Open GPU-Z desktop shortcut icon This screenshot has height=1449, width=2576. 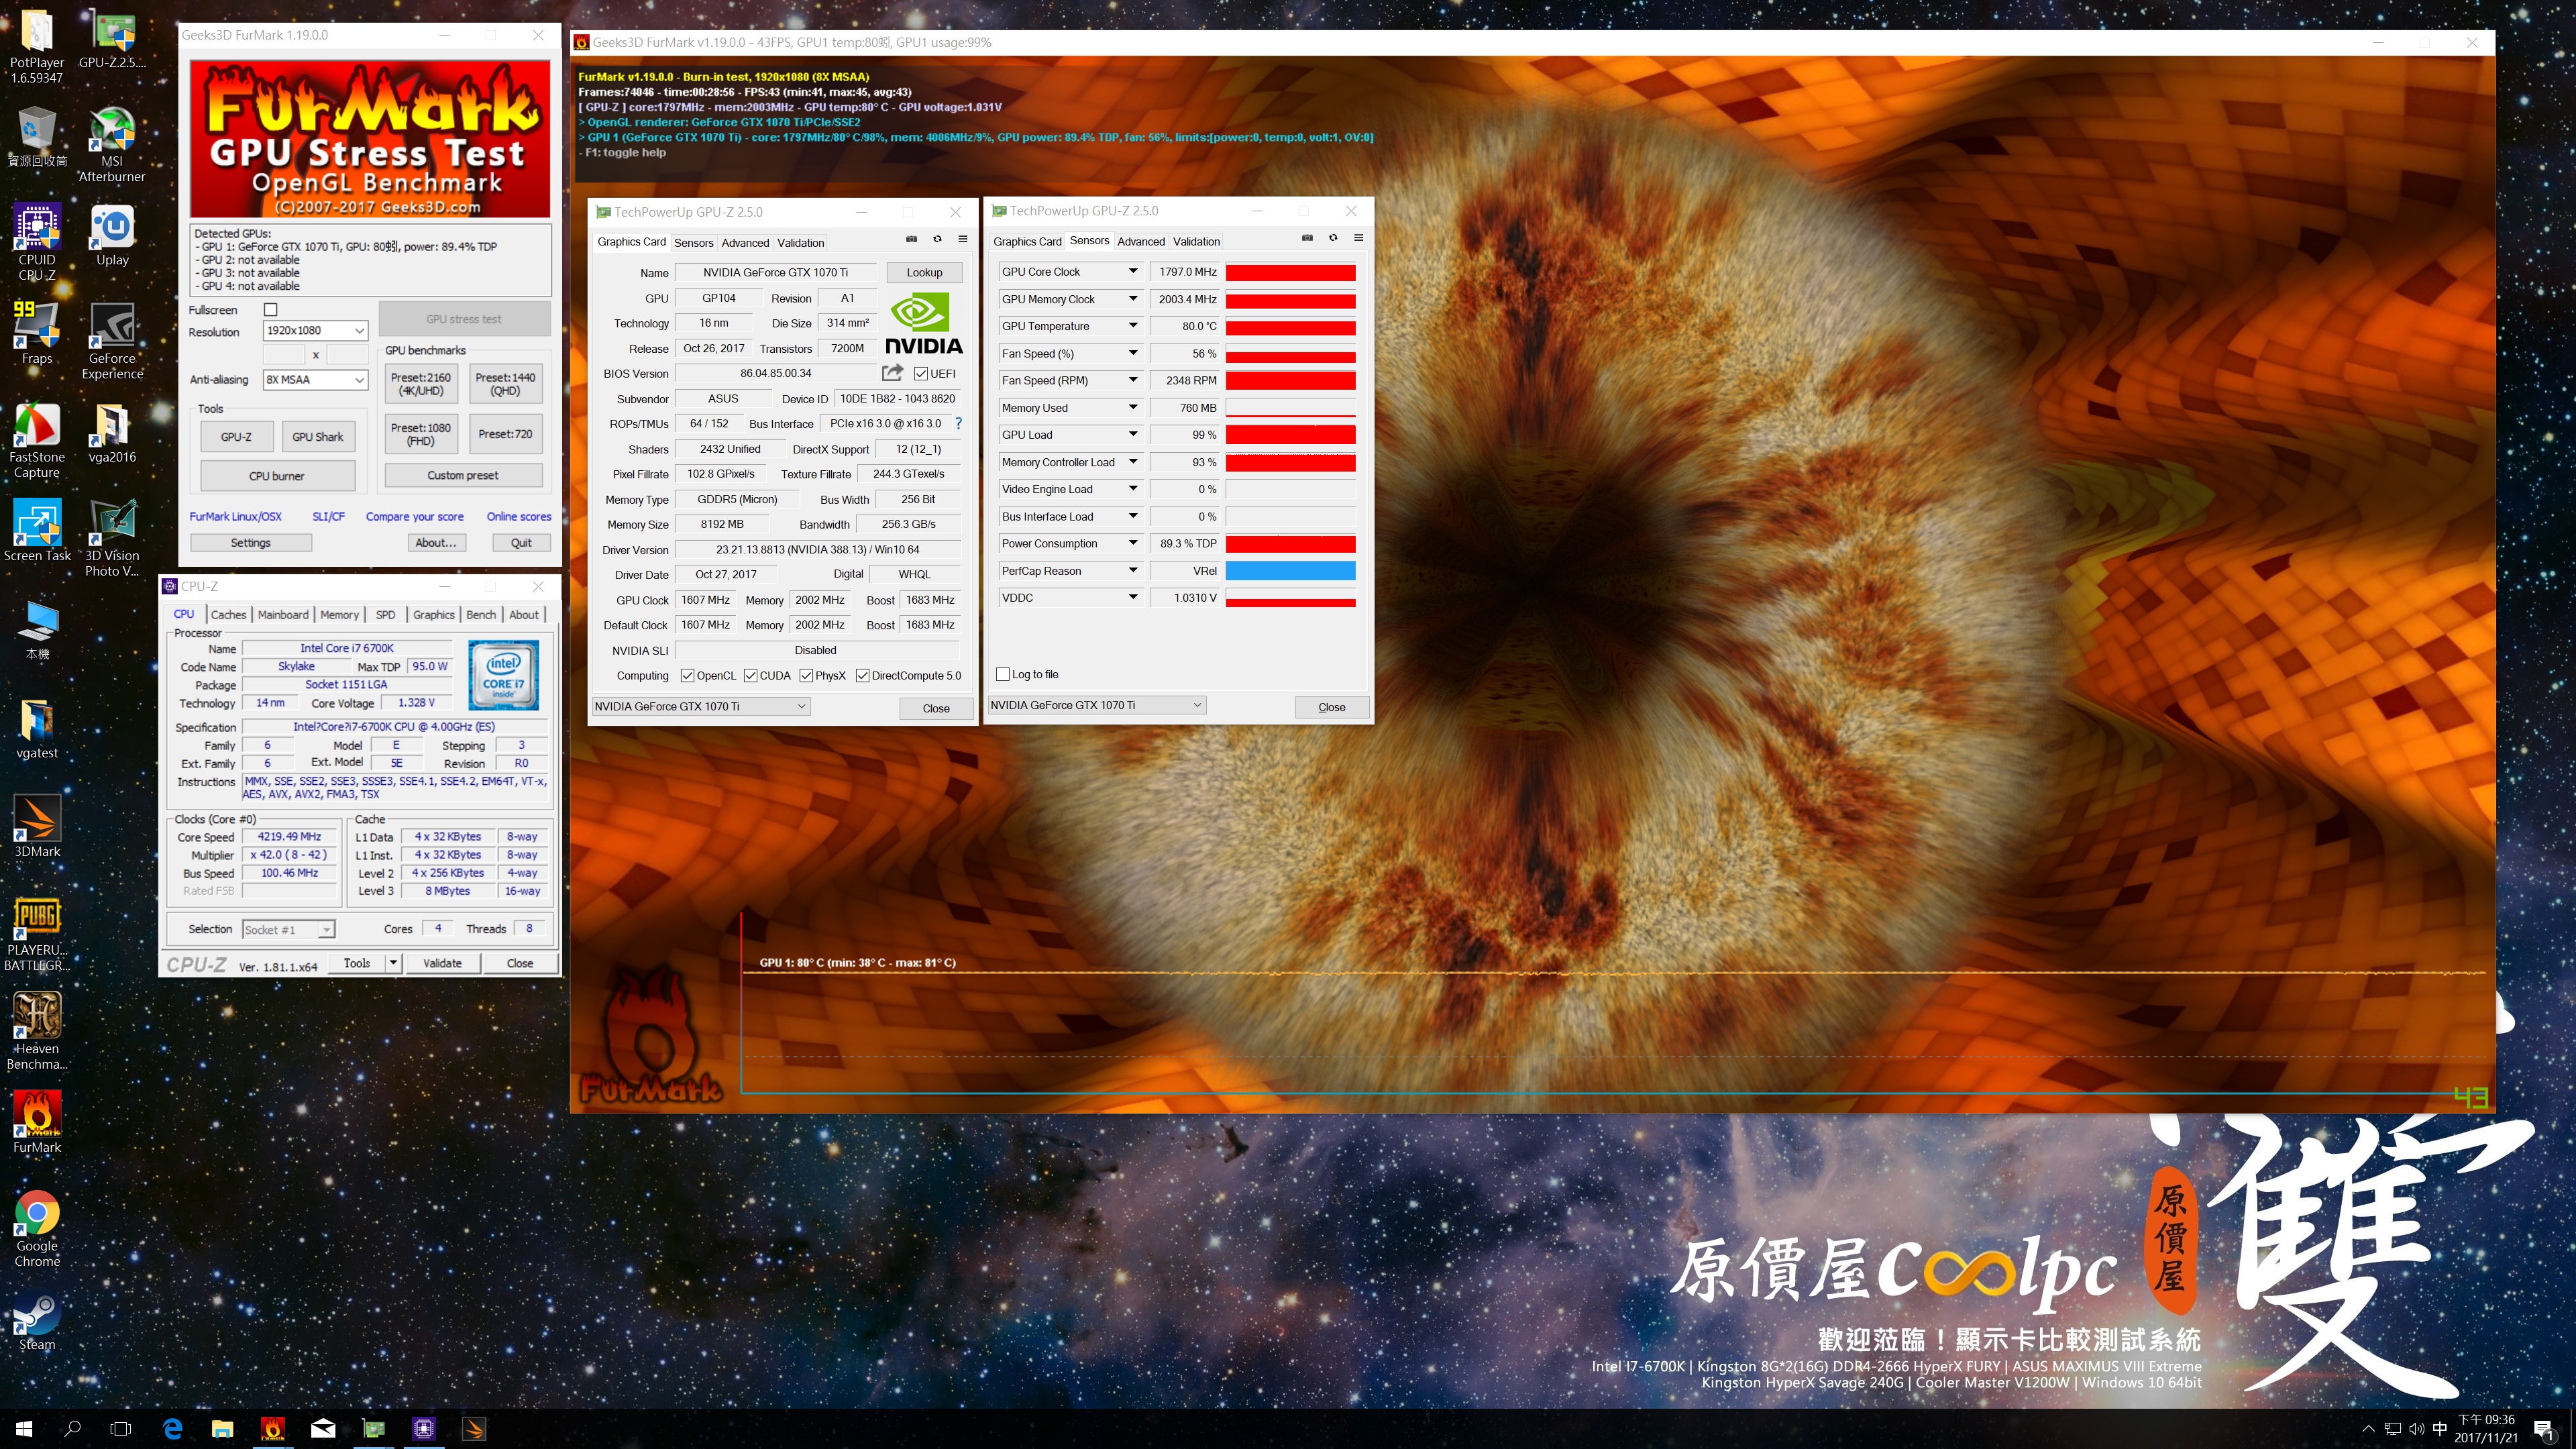pos(112,40)
